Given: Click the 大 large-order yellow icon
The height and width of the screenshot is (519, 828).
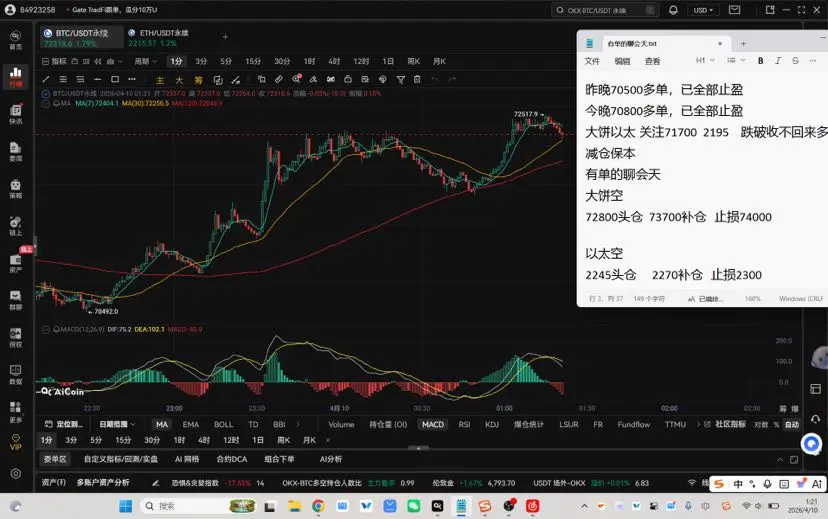Looking at the screenshot, I should click(179, 80).
